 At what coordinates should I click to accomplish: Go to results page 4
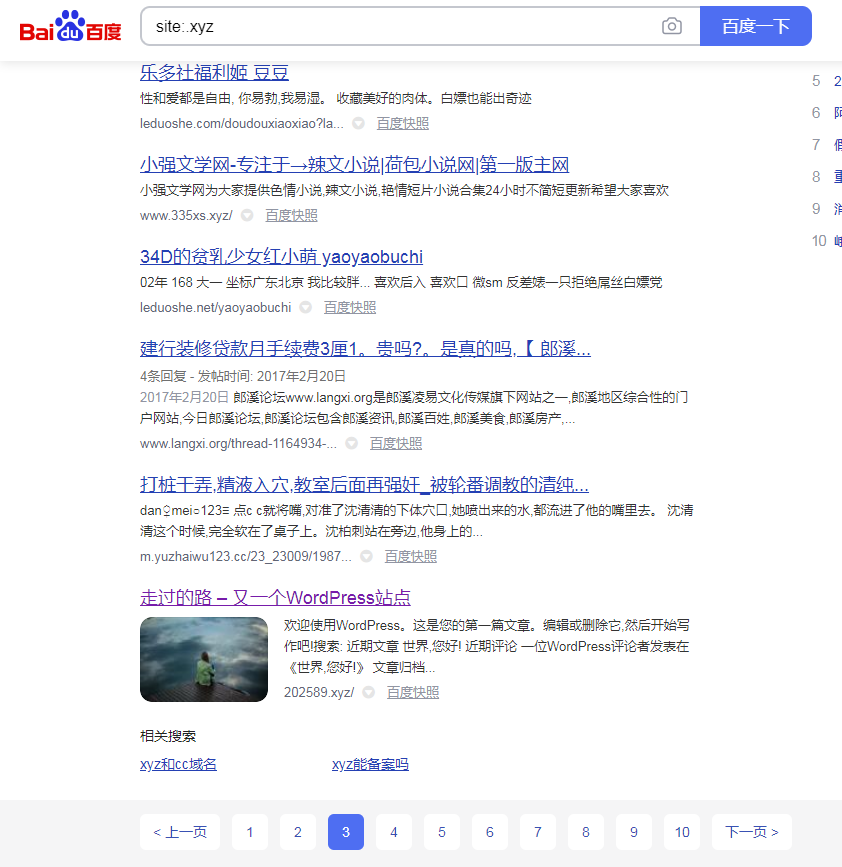[x=394, y=832]
